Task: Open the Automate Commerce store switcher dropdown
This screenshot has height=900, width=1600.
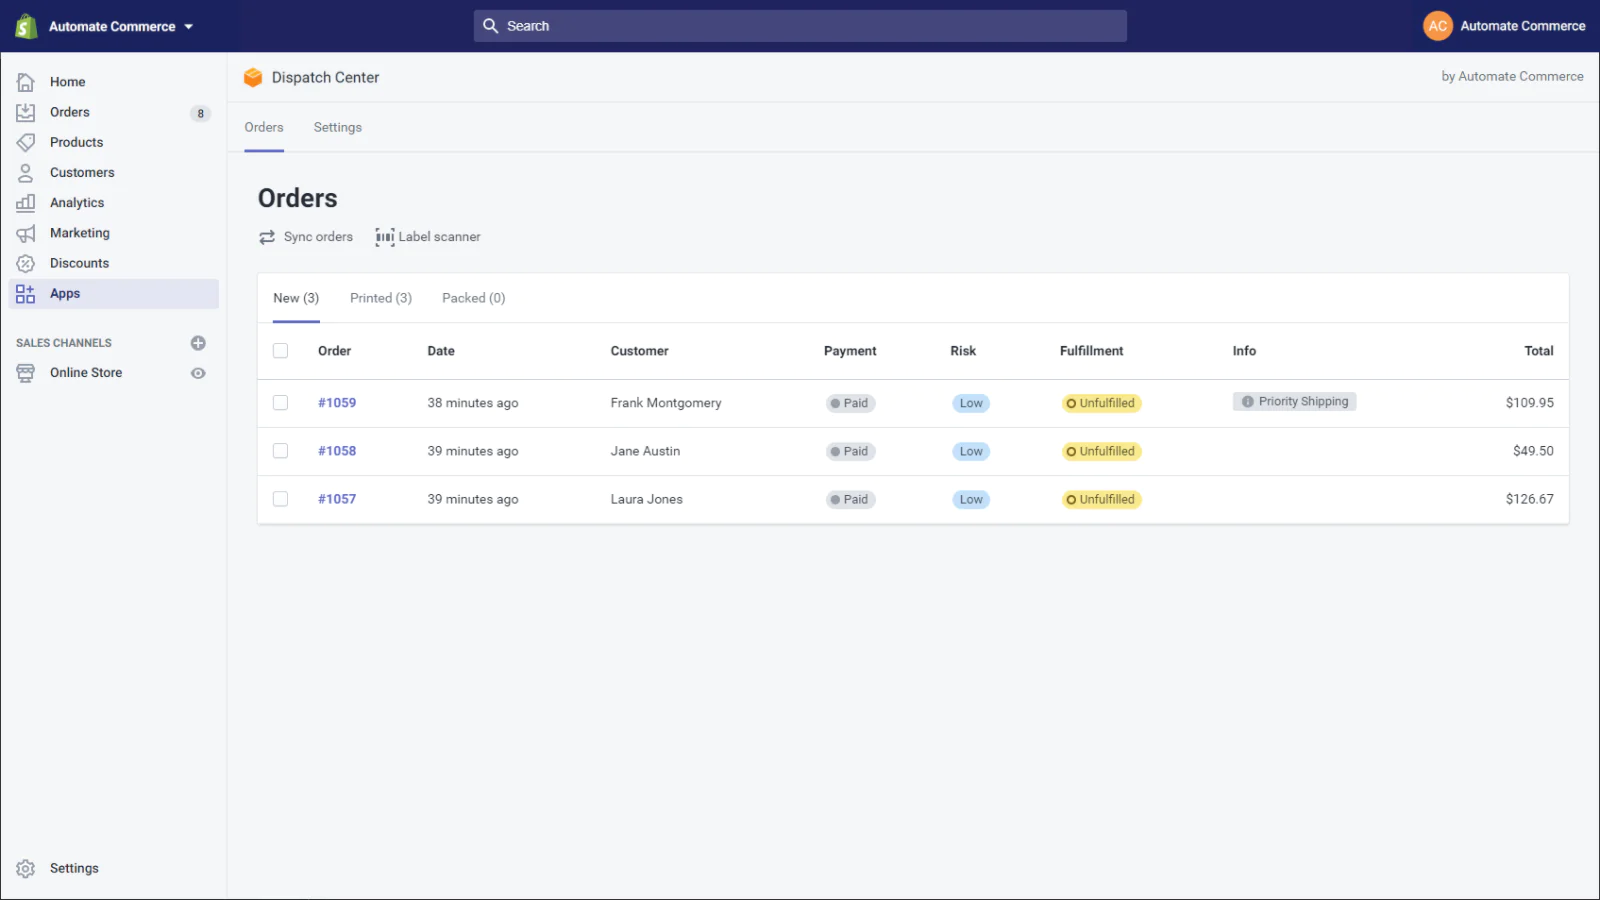Action: pyautogui.click(x=112, y=26)
